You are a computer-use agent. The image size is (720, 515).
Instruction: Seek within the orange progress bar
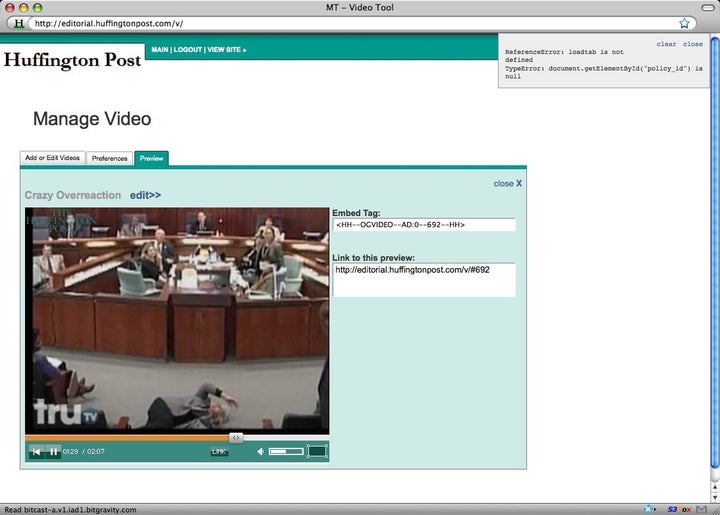127,438
